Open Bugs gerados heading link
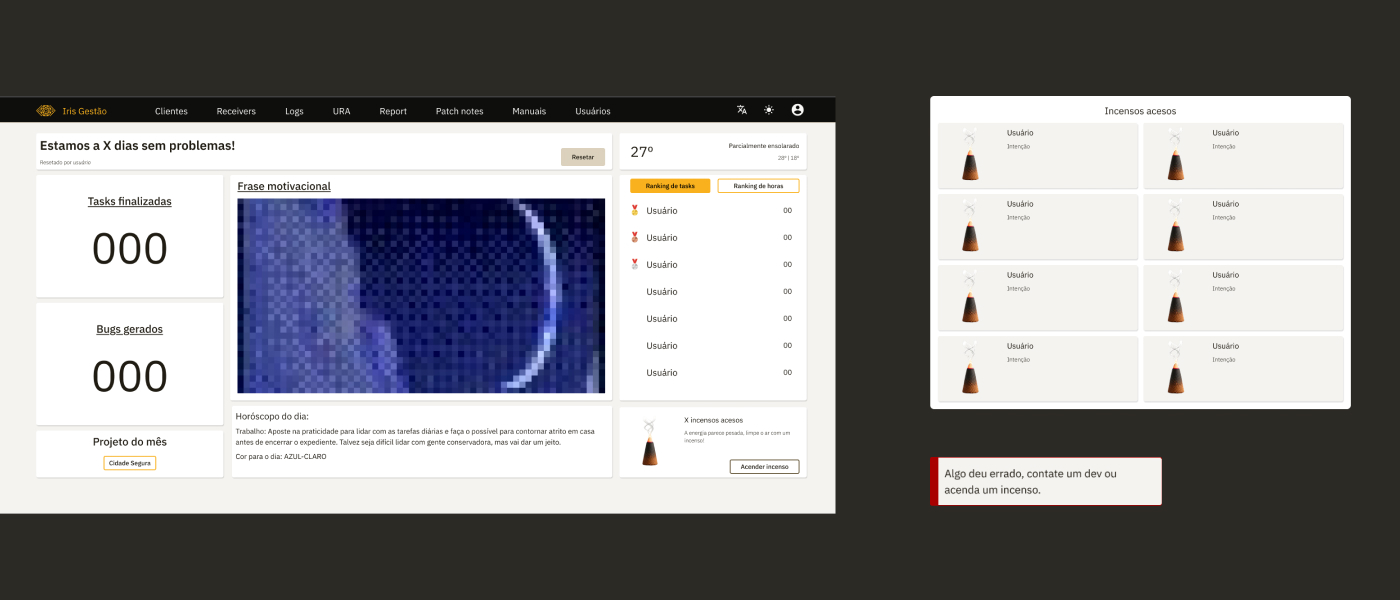This screenshot has height=600, width=1400. [130, 329]
